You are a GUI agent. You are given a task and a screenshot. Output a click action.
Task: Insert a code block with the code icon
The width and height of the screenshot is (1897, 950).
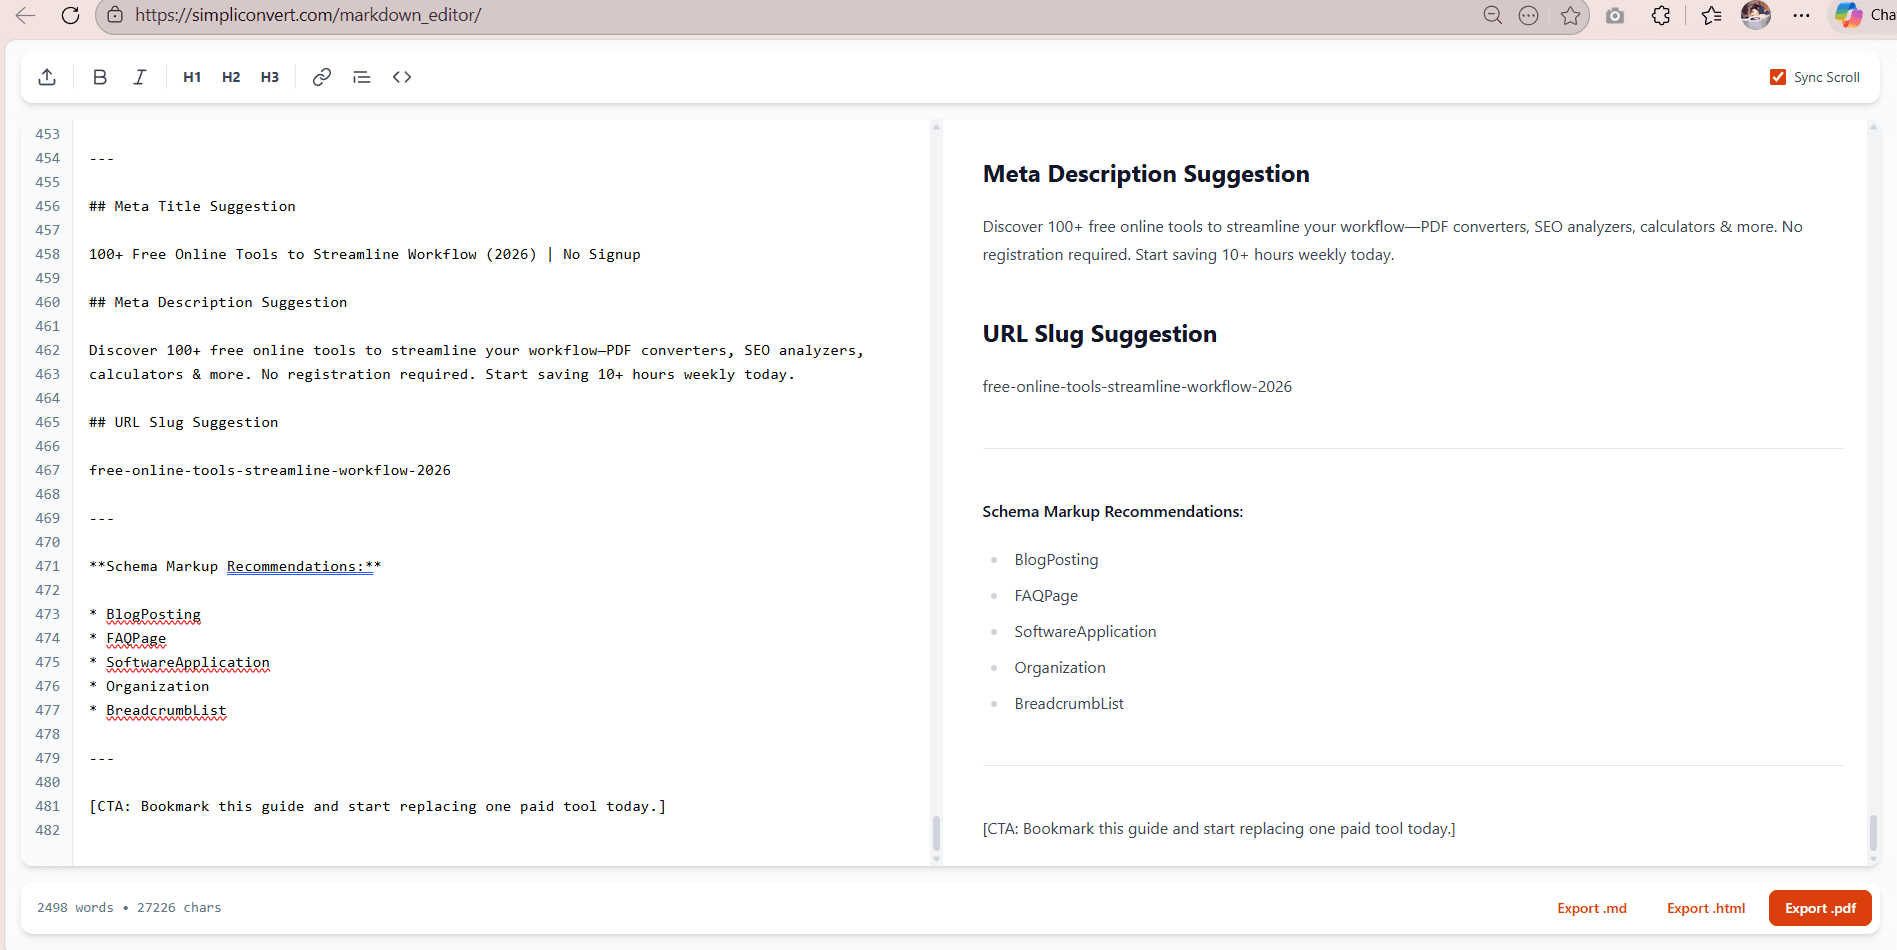point(401,76)
